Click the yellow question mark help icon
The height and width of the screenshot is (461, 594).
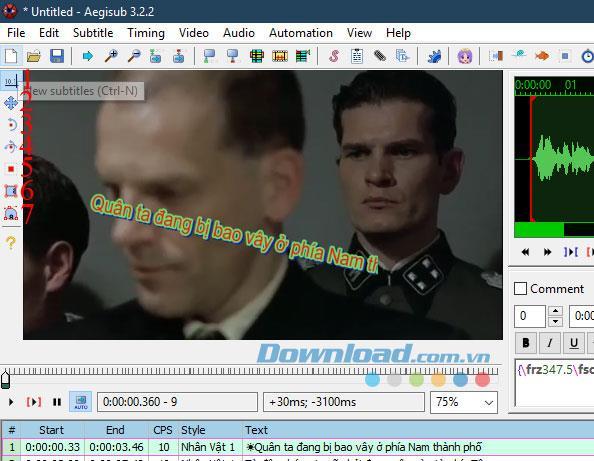(x=11, y=243)
